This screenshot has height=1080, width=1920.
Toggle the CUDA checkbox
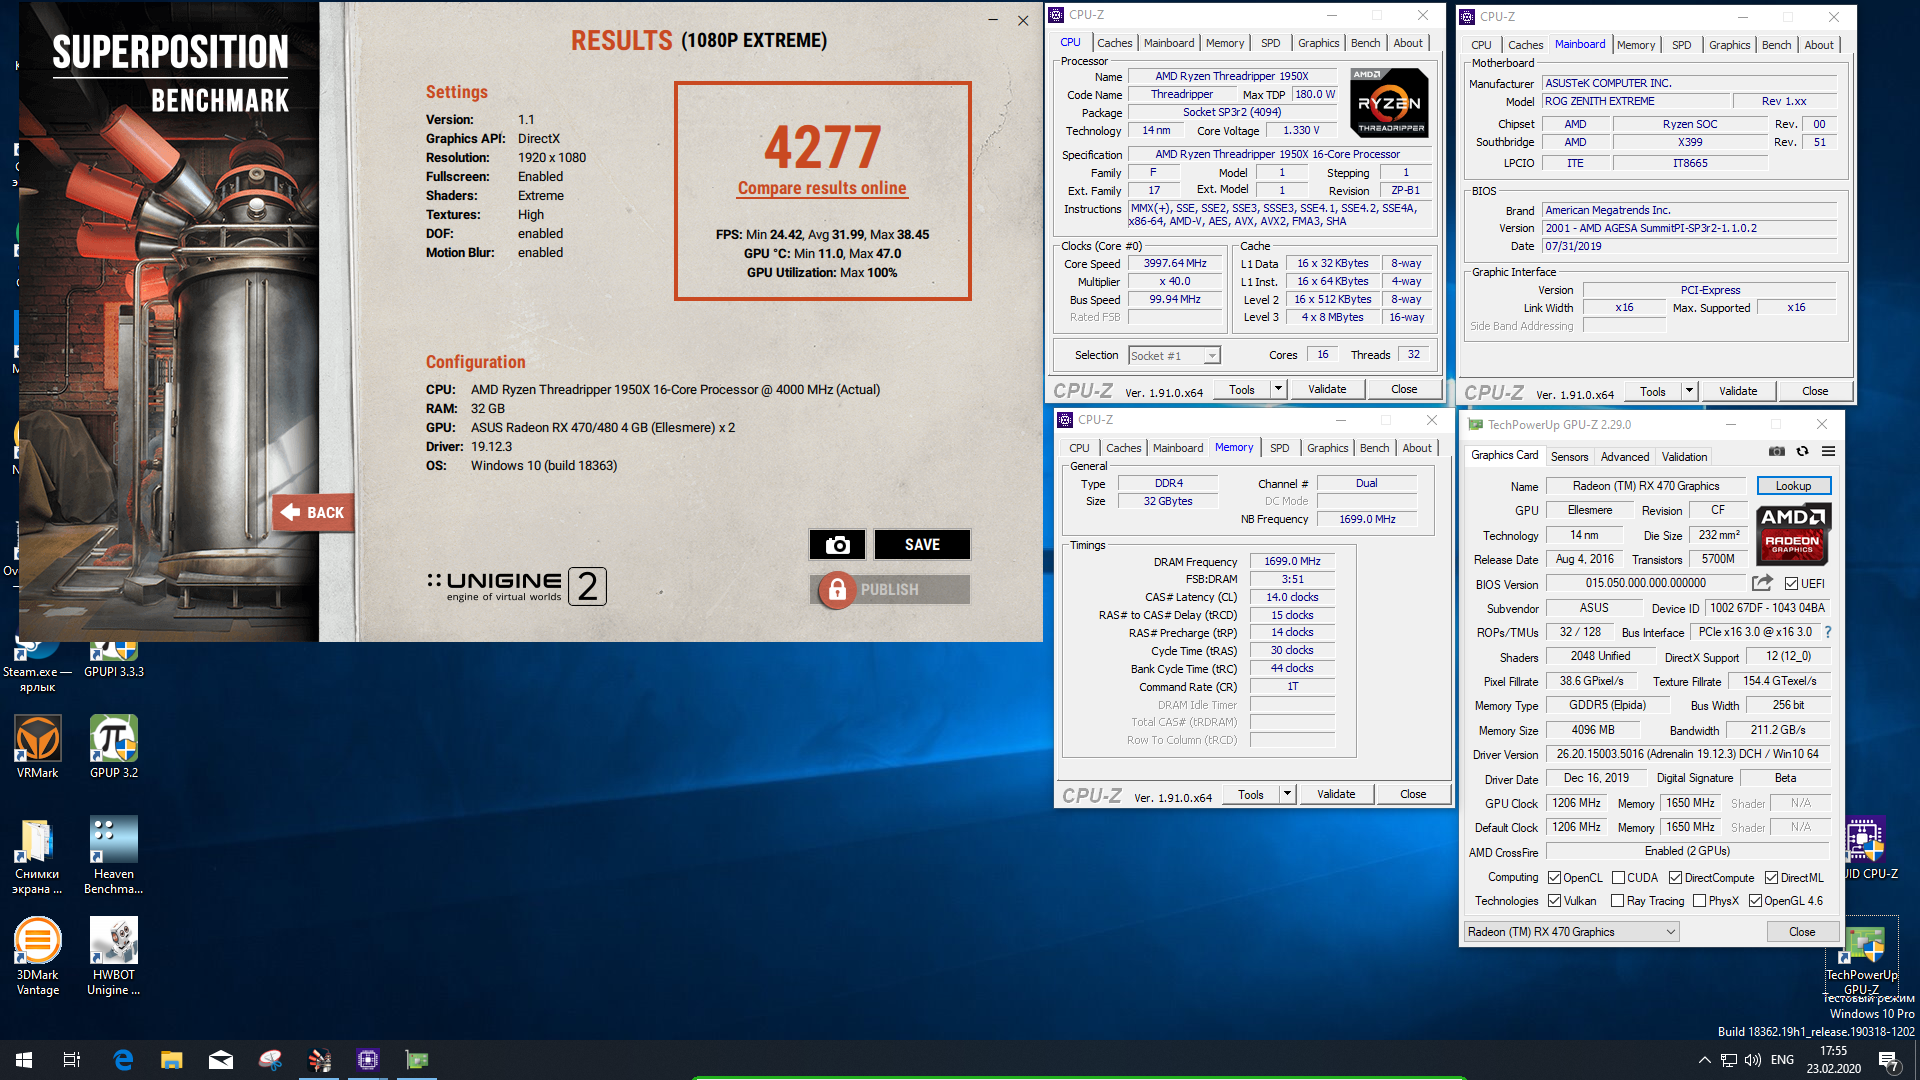1618,878
